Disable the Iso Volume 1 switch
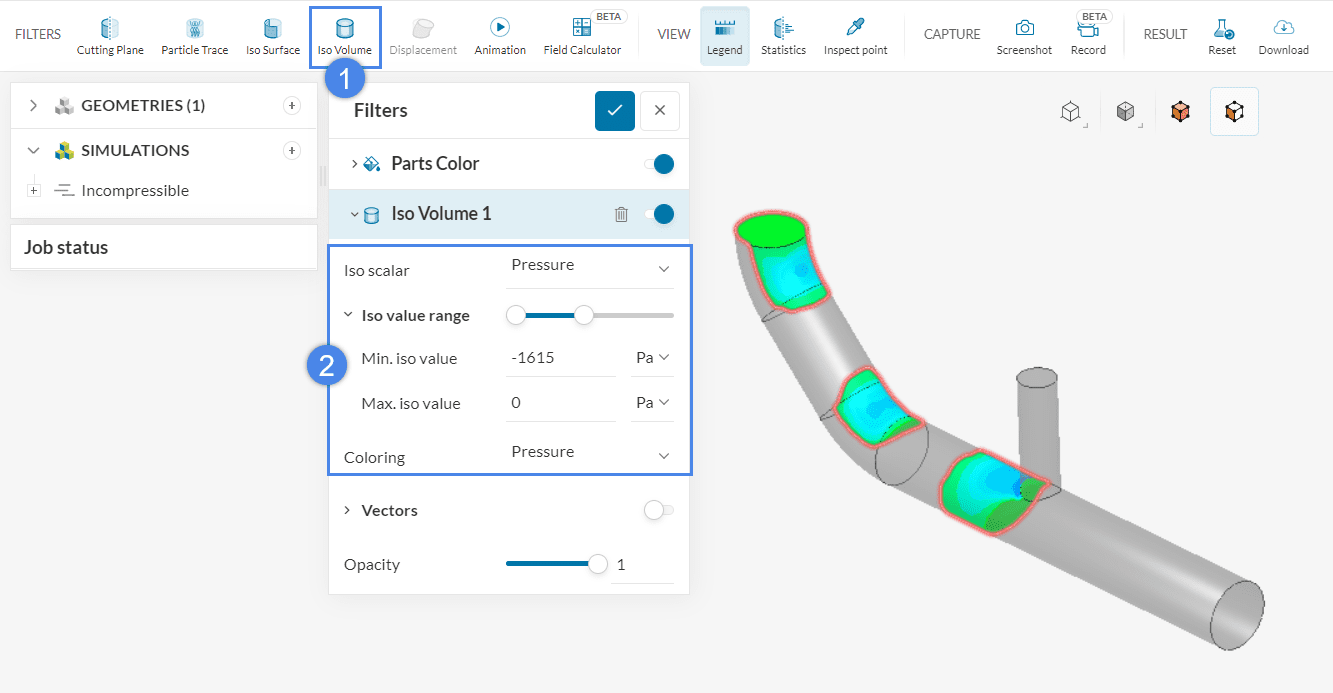 pos(659,214)
